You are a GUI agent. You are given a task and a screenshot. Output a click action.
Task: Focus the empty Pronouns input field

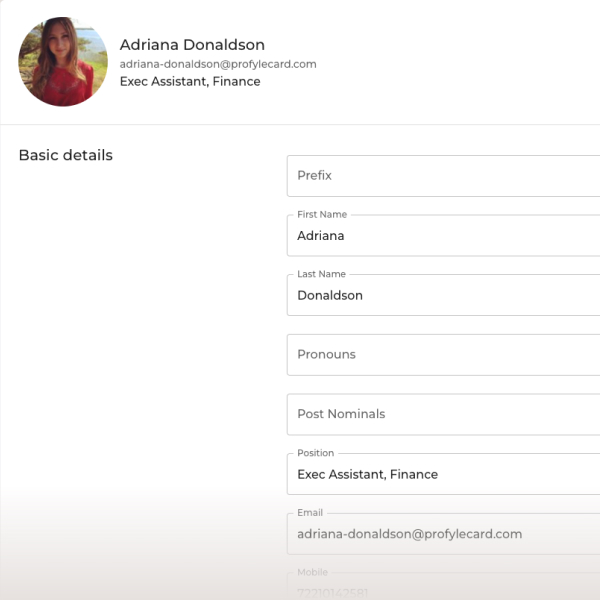pos(443,355)
